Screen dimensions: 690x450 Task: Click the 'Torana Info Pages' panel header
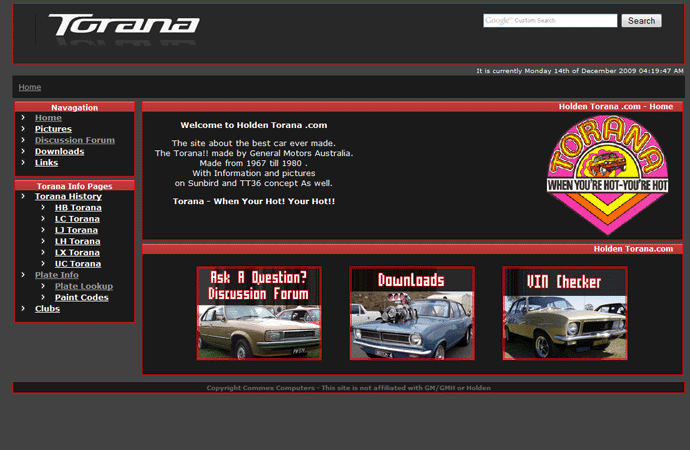coord(74,186)
